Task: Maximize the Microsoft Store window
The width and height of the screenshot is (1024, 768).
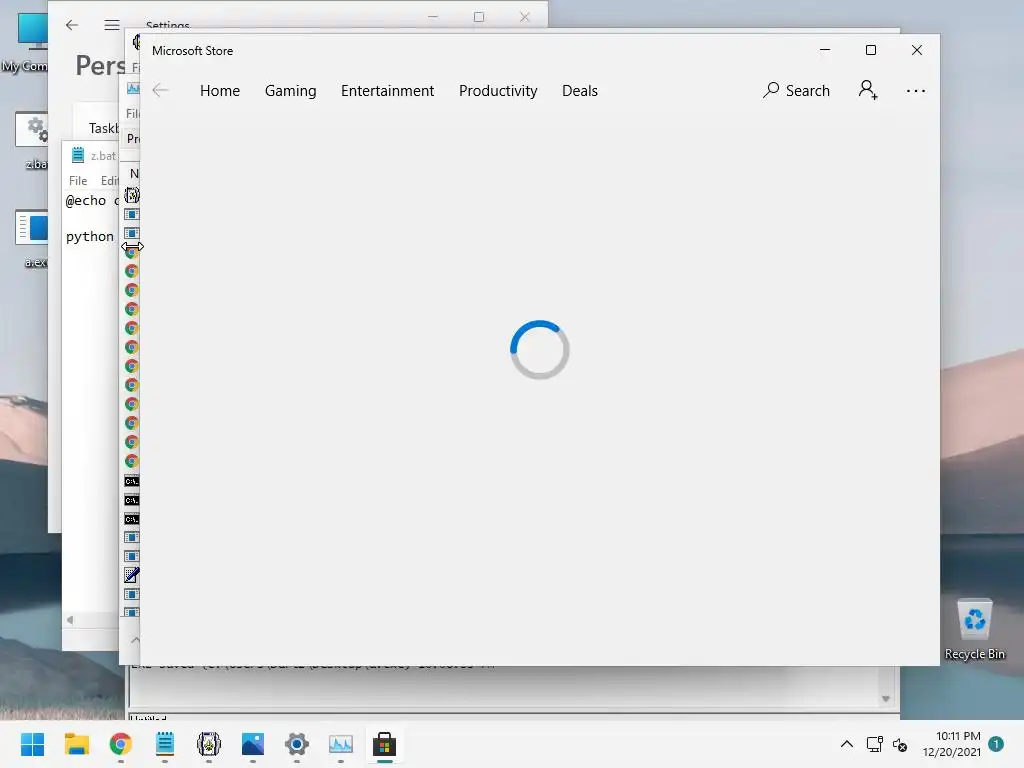Action: pyautogui.click(x=871, y=50)
